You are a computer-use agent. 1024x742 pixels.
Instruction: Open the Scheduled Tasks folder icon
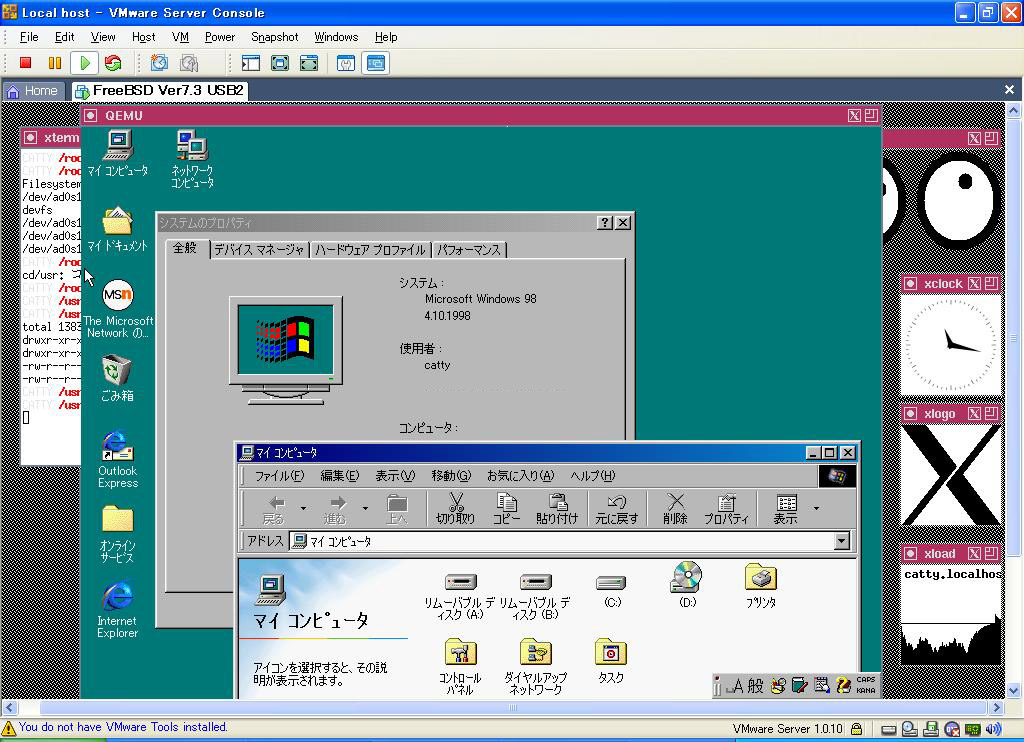pyautogui.click(x=611, y=660)
